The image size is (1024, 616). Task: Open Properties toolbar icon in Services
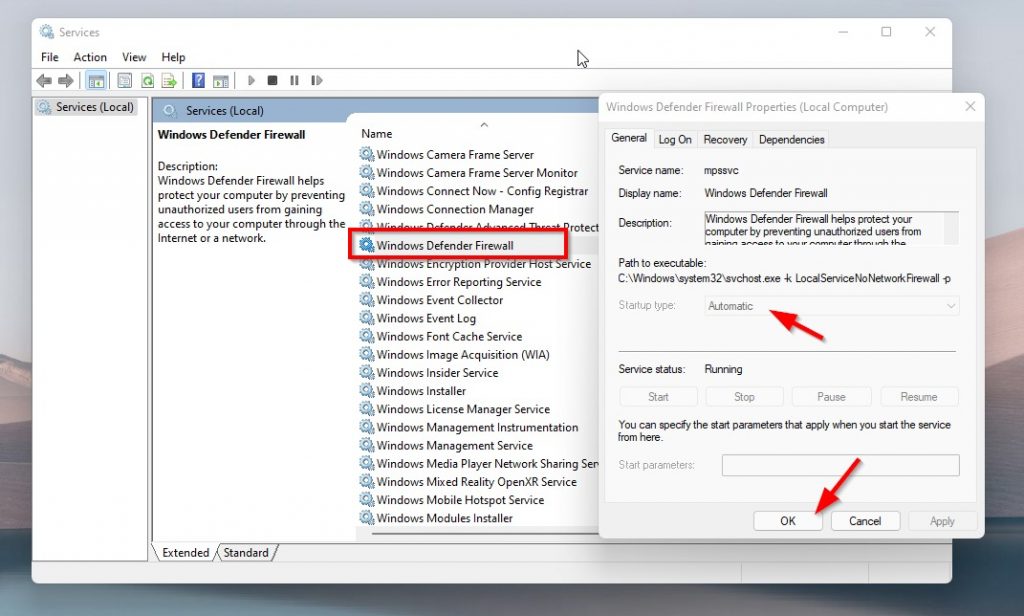tap(124, 80)
